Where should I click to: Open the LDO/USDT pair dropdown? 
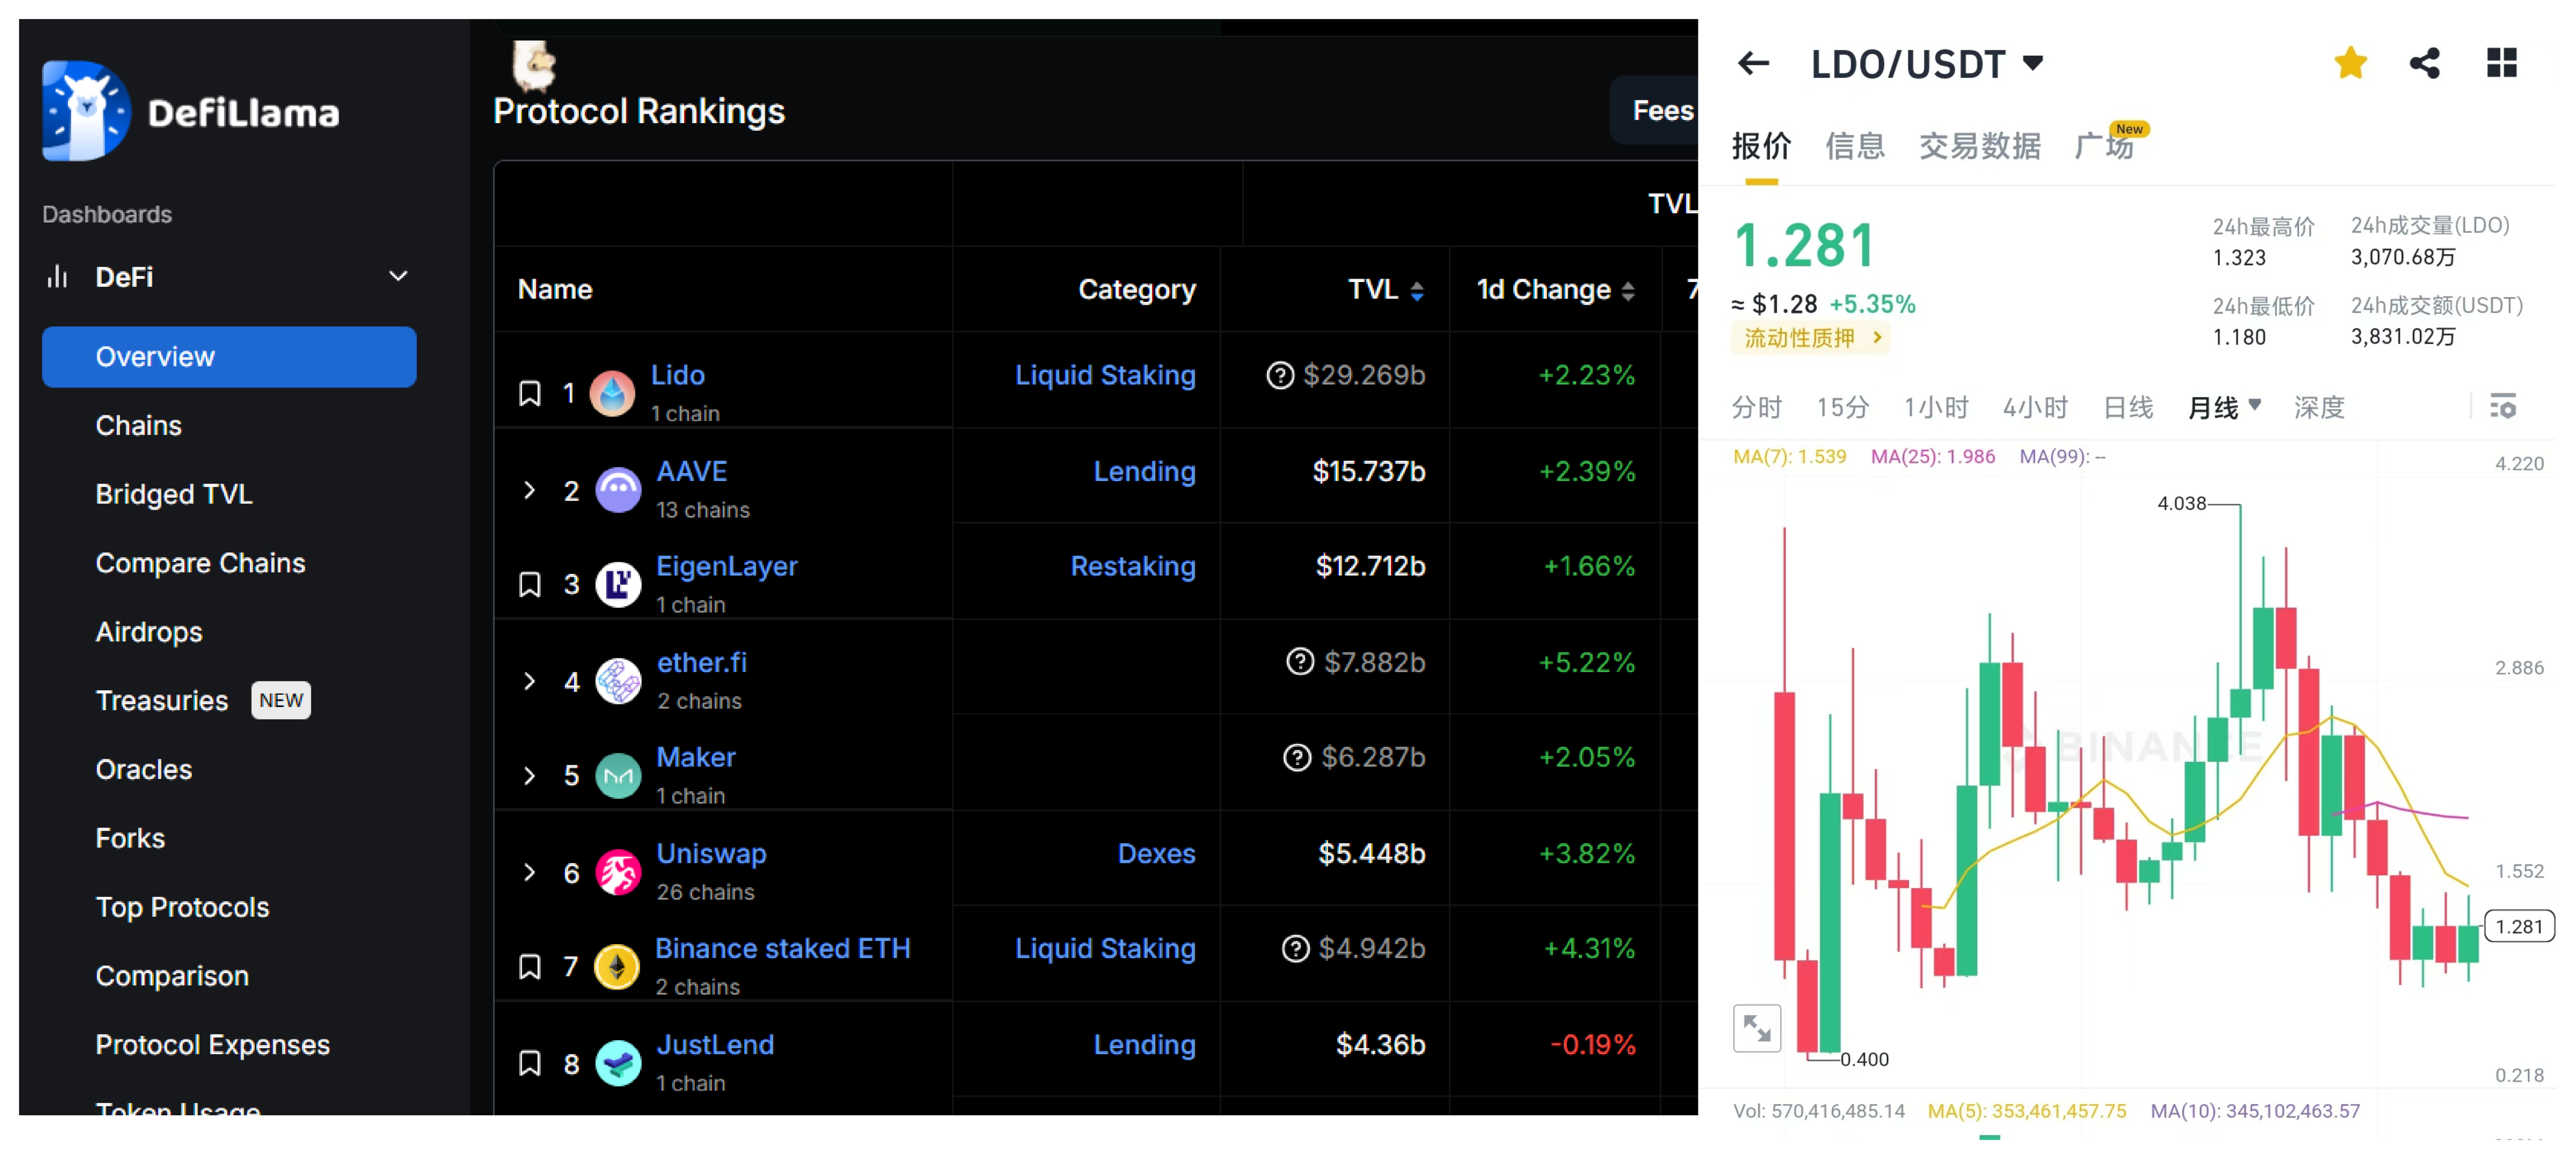coord(2032,63)
